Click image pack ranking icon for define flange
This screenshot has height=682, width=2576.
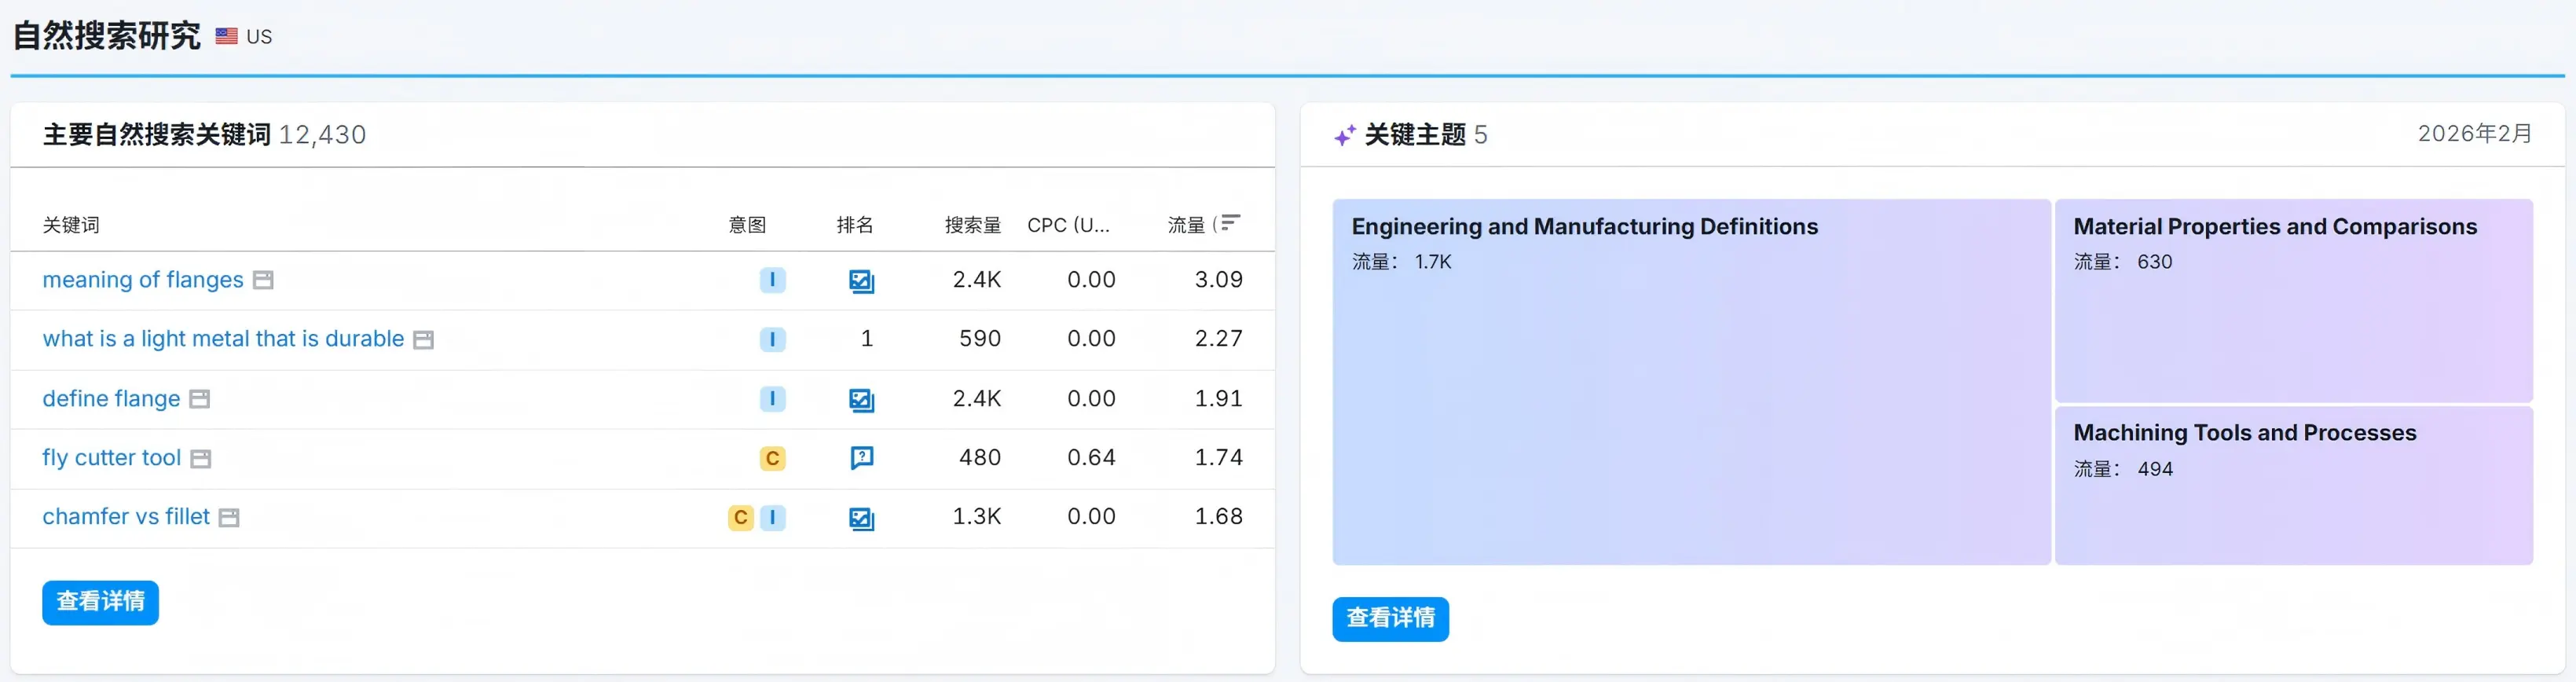(x=861, y=400)
